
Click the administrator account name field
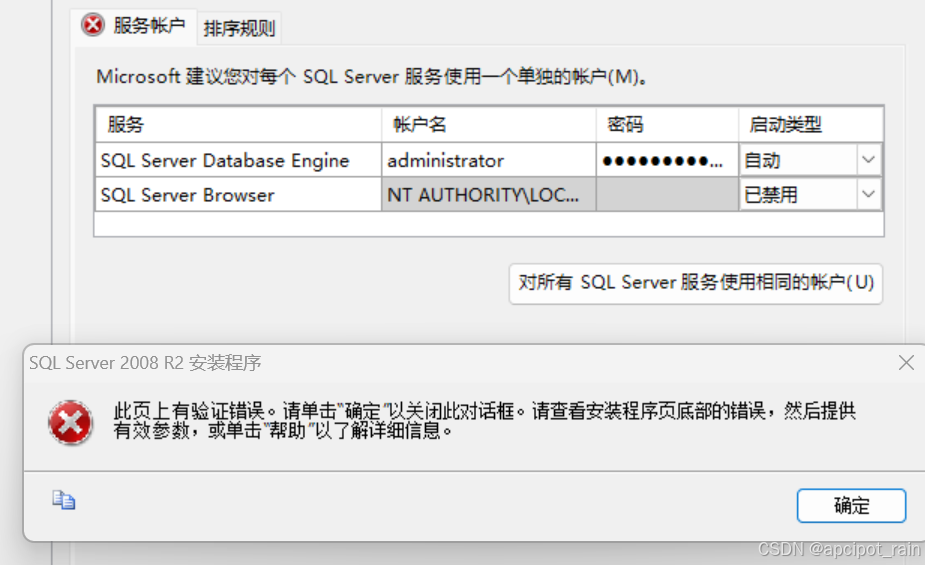pyautogui.click(x=488, y=160)
